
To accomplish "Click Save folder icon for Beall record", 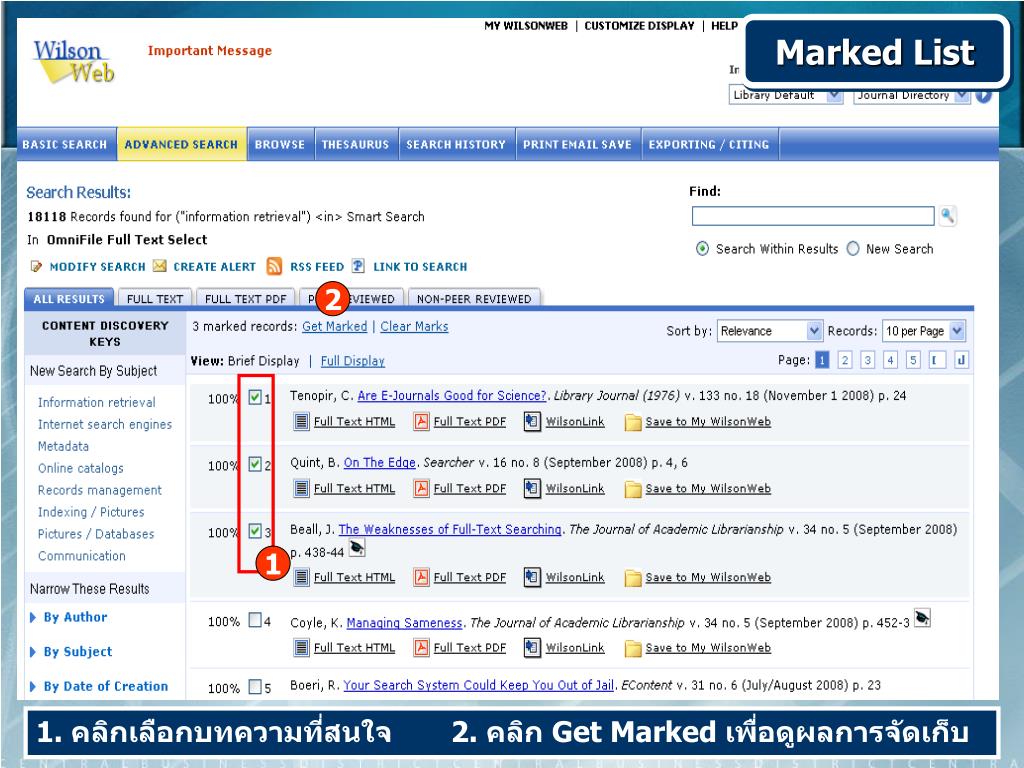I will click(632, 577).
